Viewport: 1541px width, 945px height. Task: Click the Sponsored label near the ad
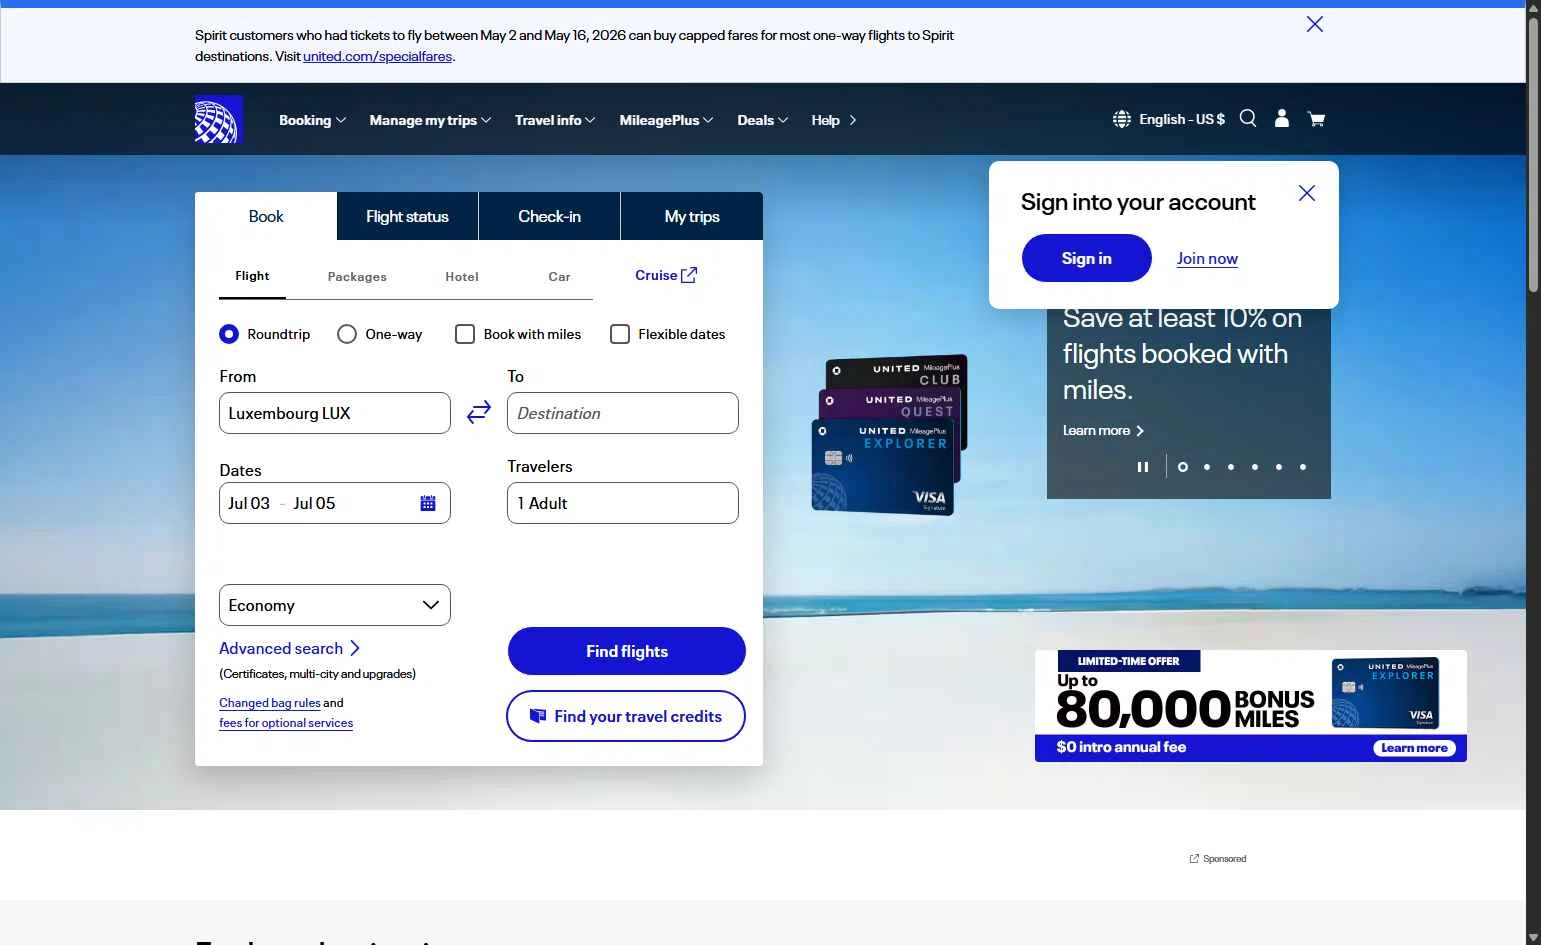1218,859
